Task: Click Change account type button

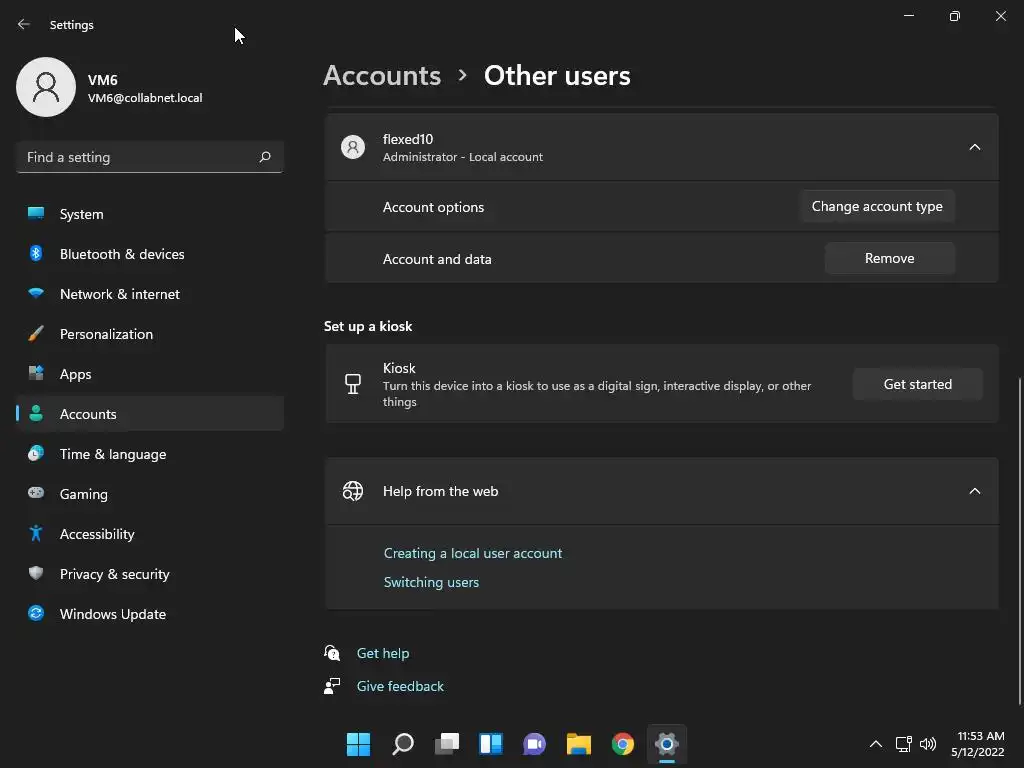Action: [x=877, y=206]
